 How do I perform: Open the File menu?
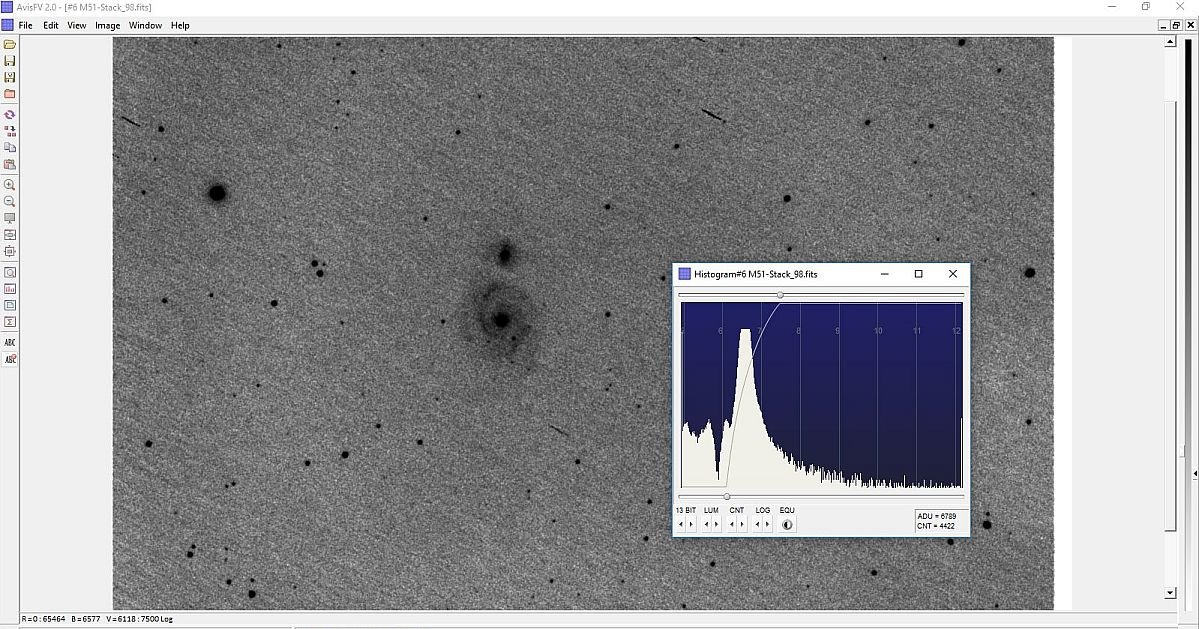pos(25,25)
